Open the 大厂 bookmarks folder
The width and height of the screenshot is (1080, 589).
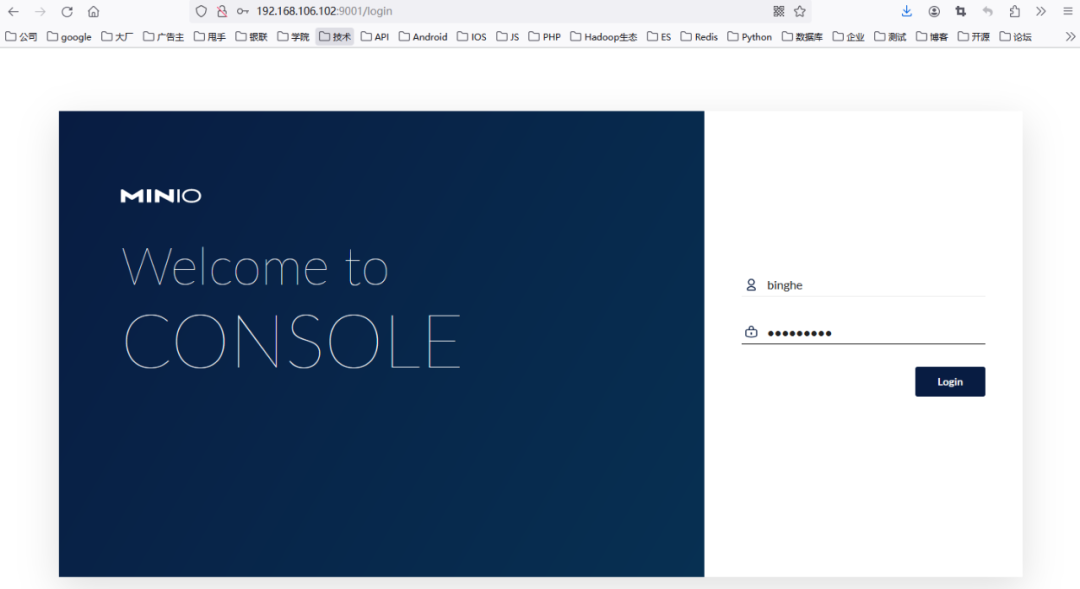click(x=117, y=37)
